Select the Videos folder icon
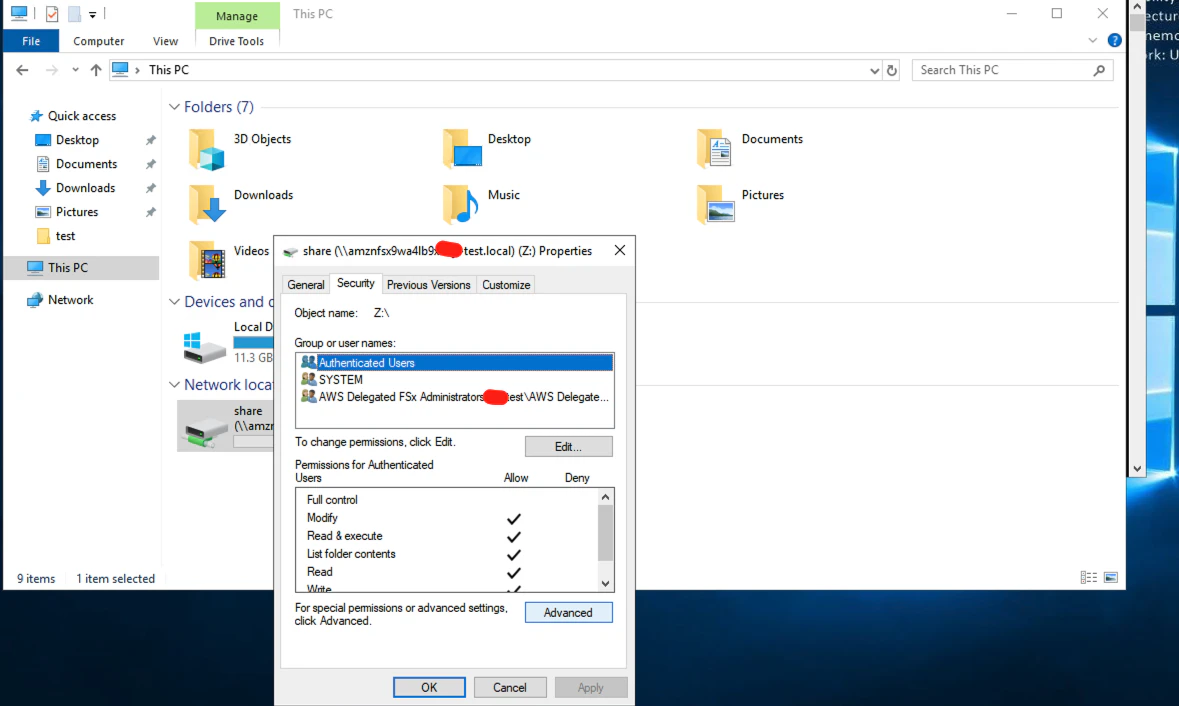The width and height of the screenshot is (1179, 706). coord(207,260)
